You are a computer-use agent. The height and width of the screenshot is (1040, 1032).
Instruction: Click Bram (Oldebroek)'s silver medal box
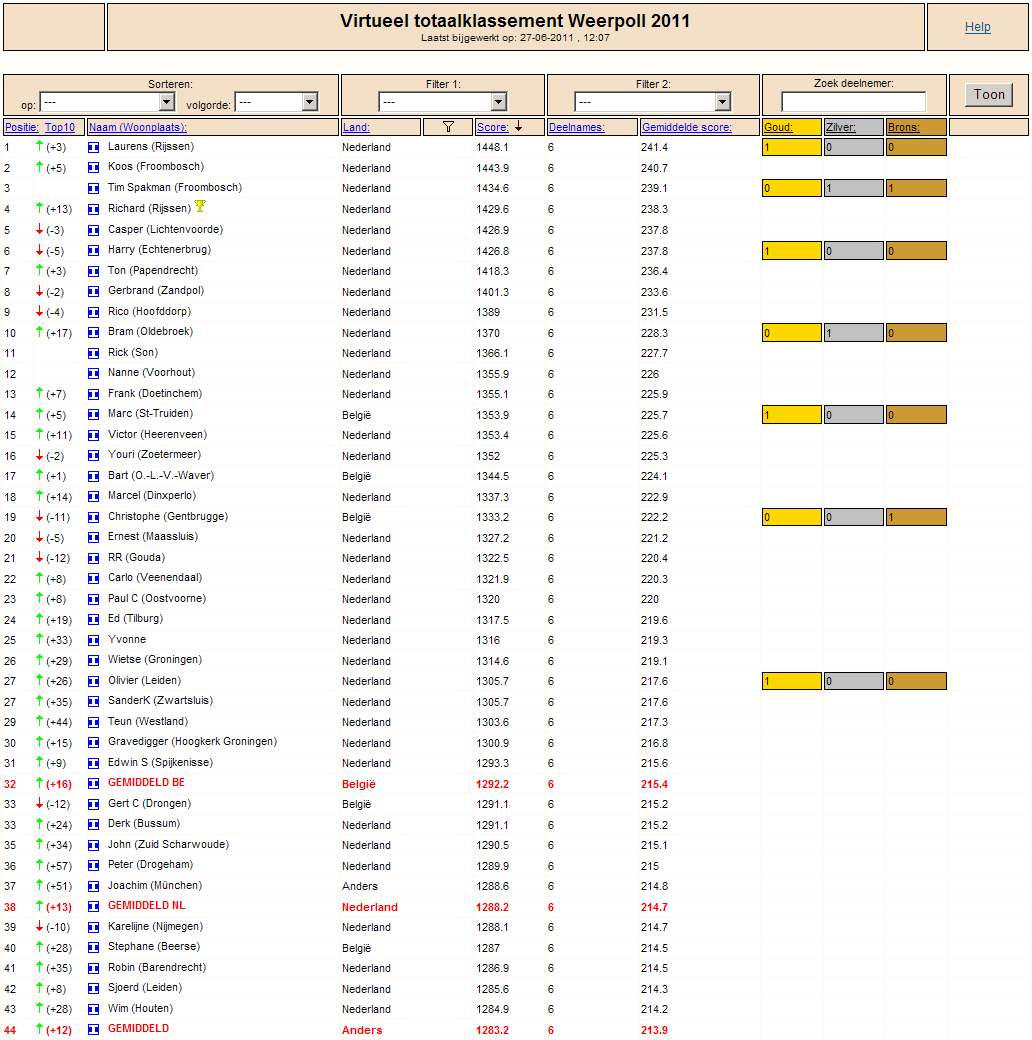(854, 333)
